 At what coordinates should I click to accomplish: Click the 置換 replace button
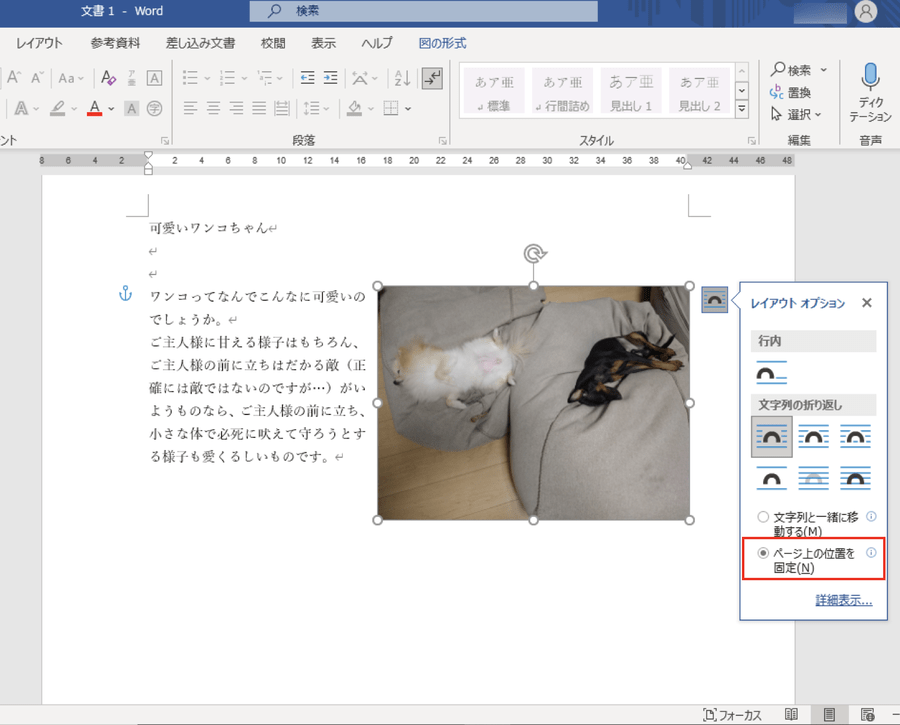point(791,92)
